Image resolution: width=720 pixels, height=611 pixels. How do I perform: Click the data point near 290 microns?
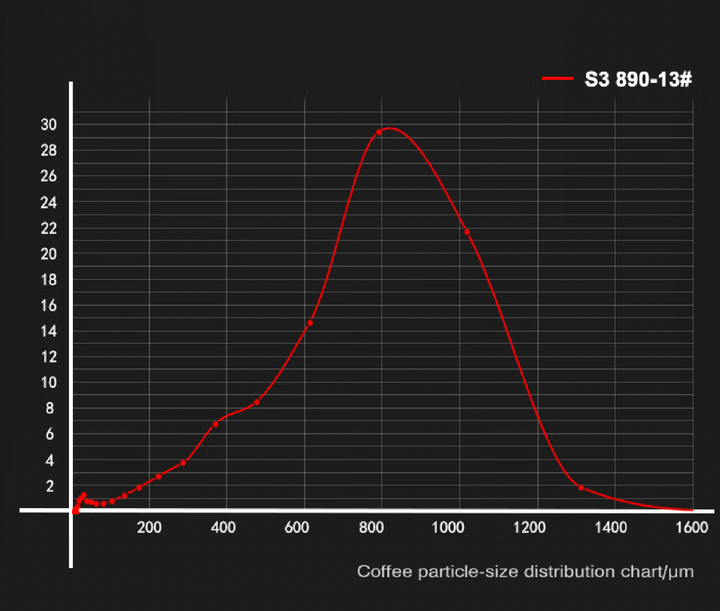click(x=183, y=463)
